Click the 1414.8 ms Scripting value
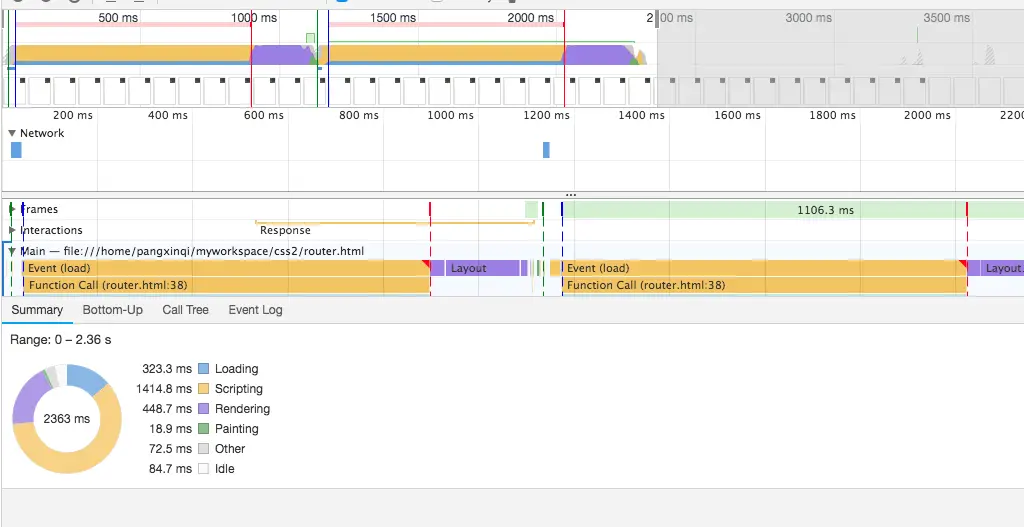1024x527 pixels. [x=164, y=389]
